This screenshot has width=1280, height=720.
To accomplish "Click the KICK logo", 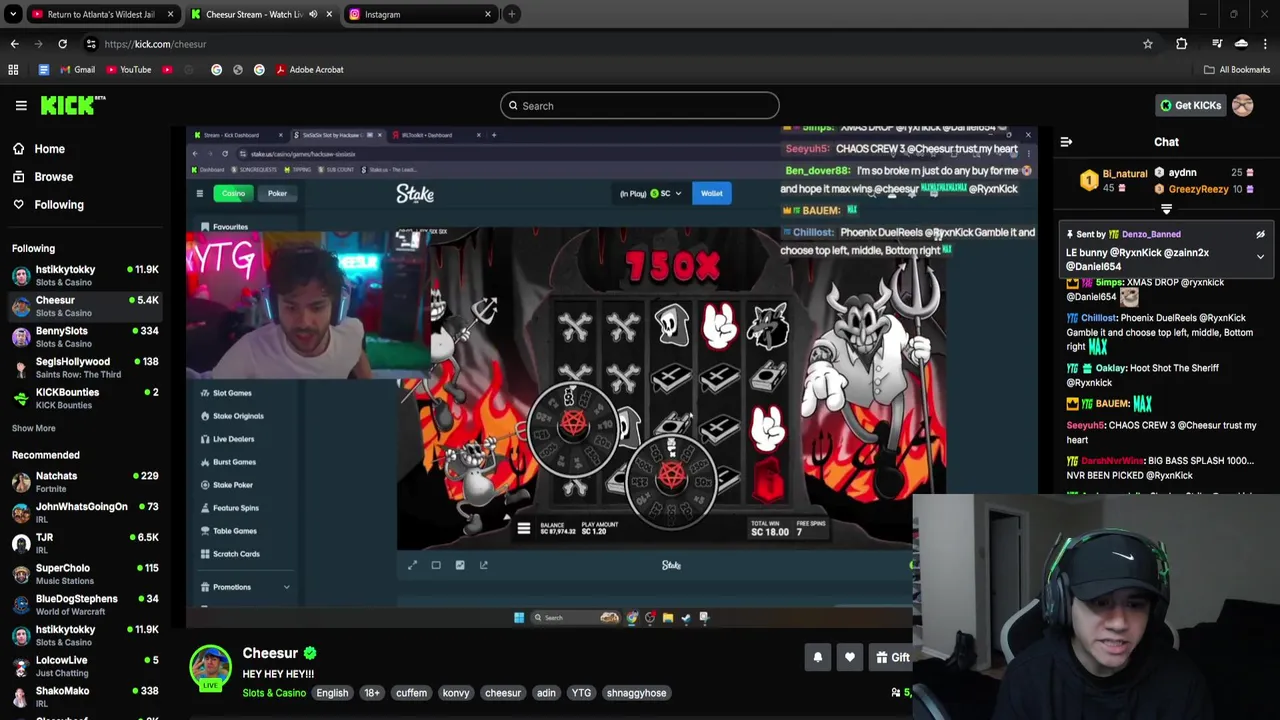I will click(x=73, y=105).
